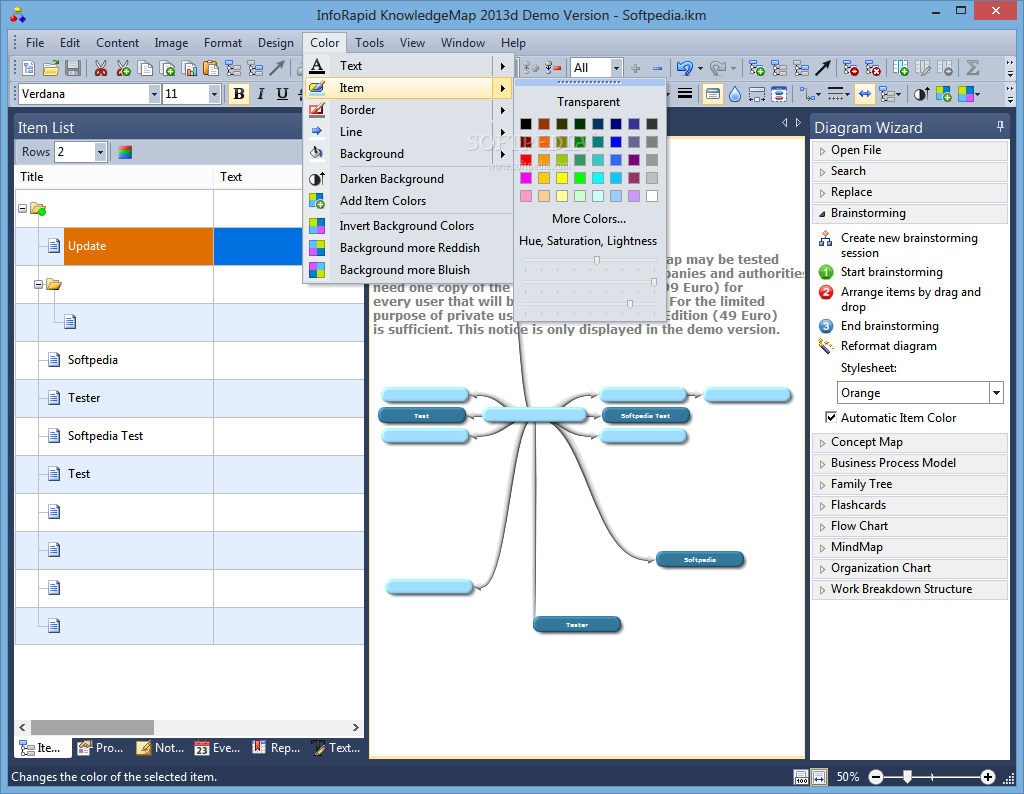Open the font size 11 dropdown

[x=214, y=94]
